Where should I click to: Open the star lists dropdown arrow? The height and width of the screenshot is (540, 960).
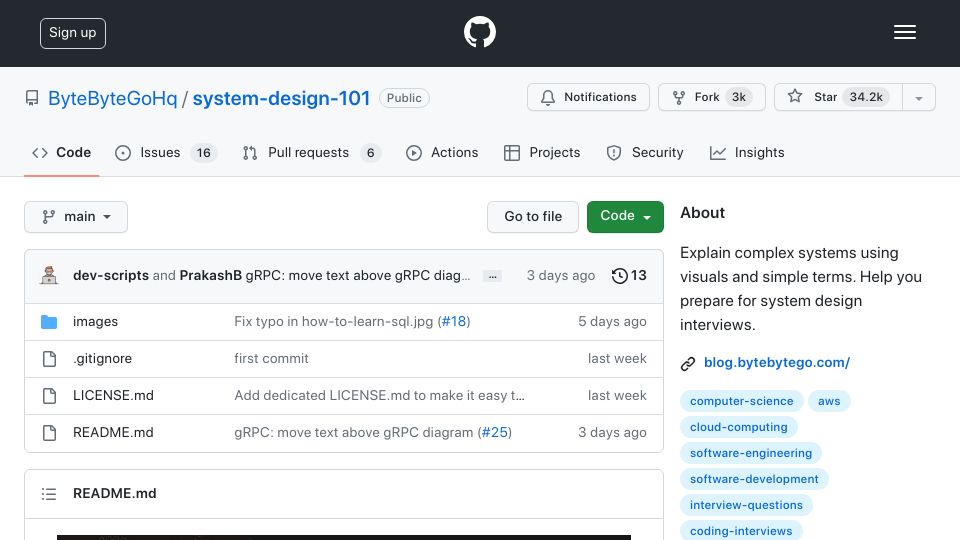(918, 97)
